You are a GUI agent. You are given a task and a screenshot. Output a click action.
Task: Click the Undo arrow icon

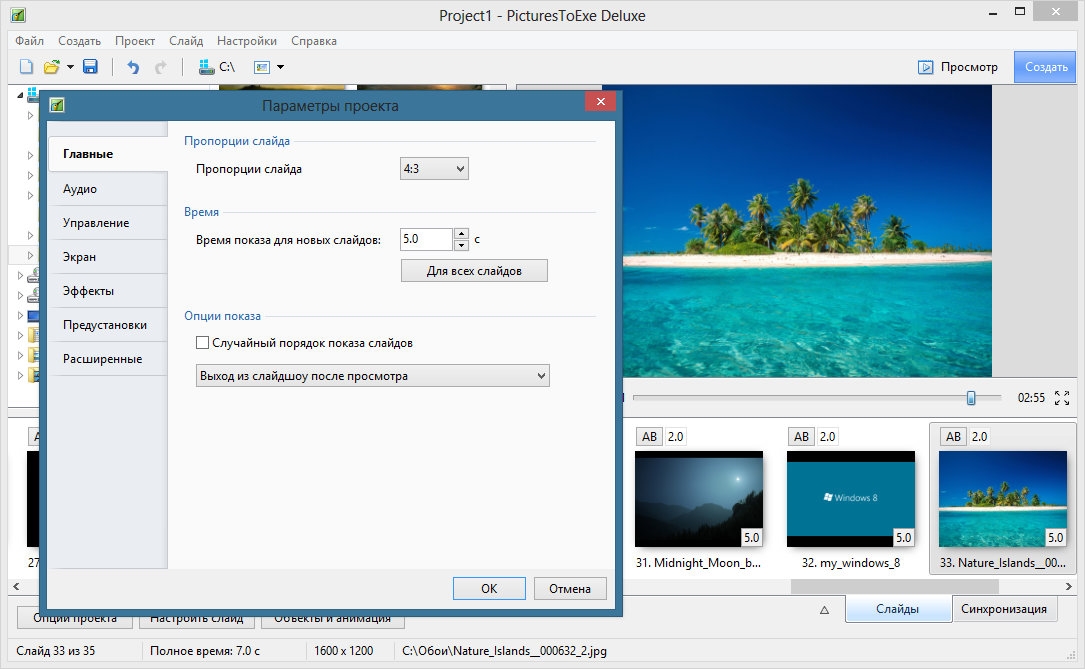[133, 67]
